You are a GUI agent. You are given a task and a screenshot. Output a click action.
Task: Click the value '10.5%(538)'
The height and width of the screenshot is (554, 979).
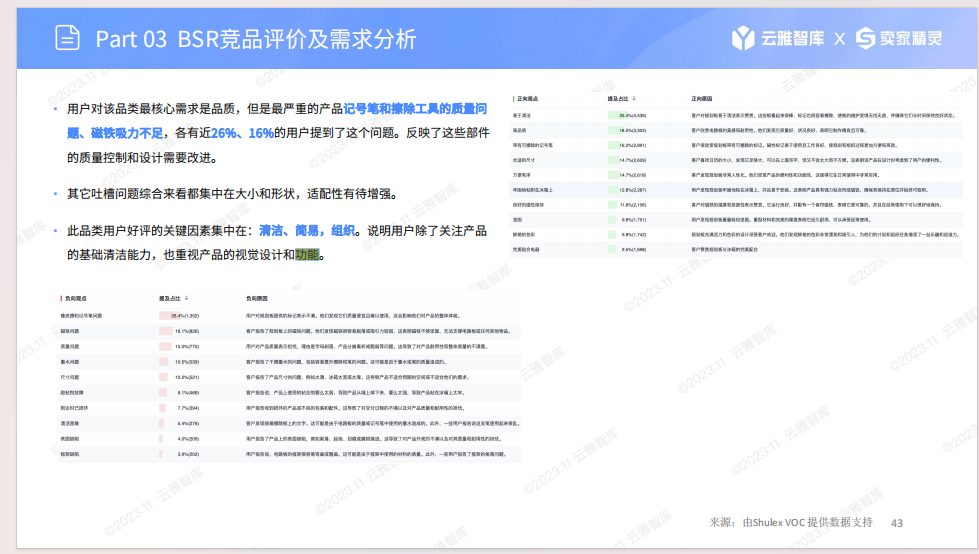click(x=187, y=362)
